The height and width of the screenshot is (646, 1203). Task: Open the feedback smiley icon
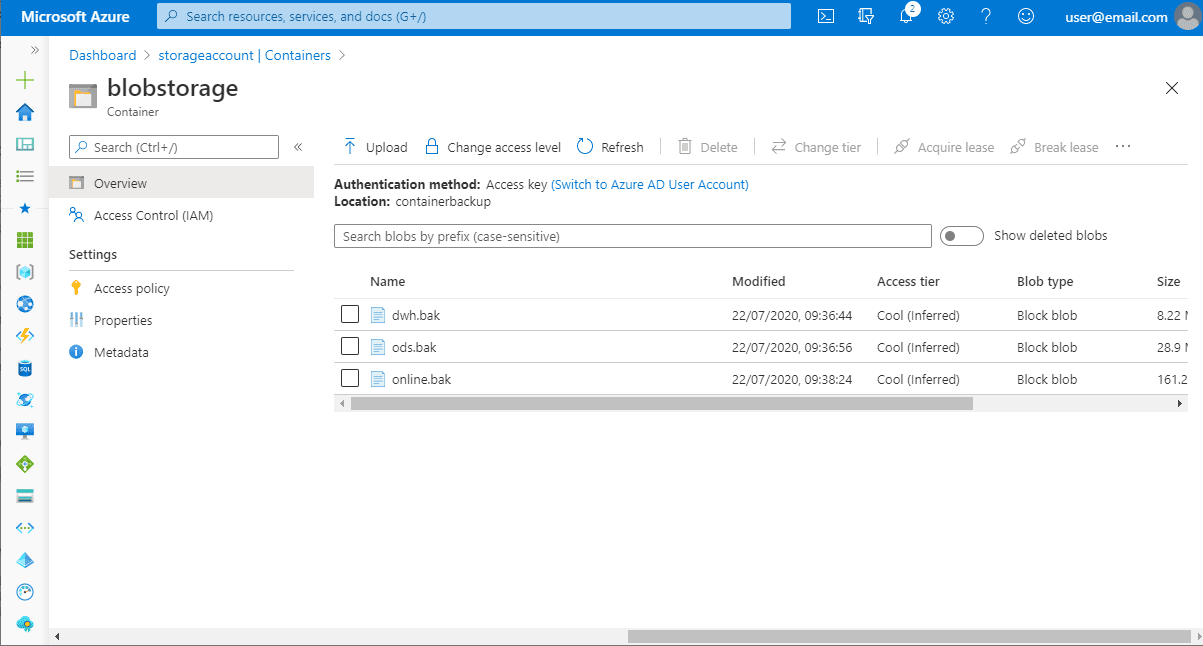pyautogui.click(x=1025, y=16)
